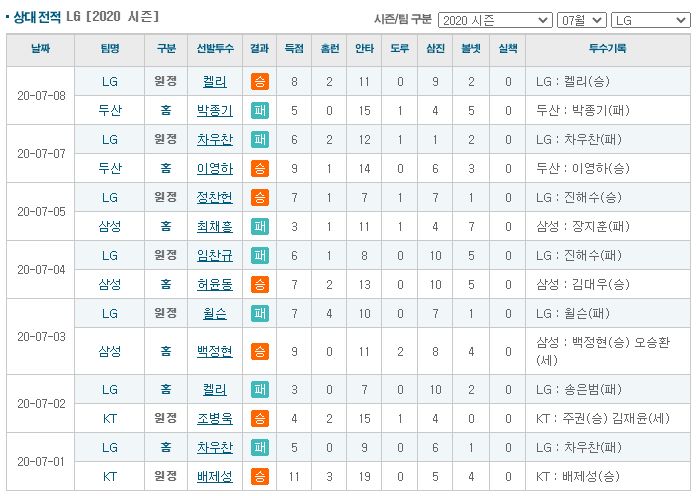Click the 승 badge in 백정현's row

(260, 352)
